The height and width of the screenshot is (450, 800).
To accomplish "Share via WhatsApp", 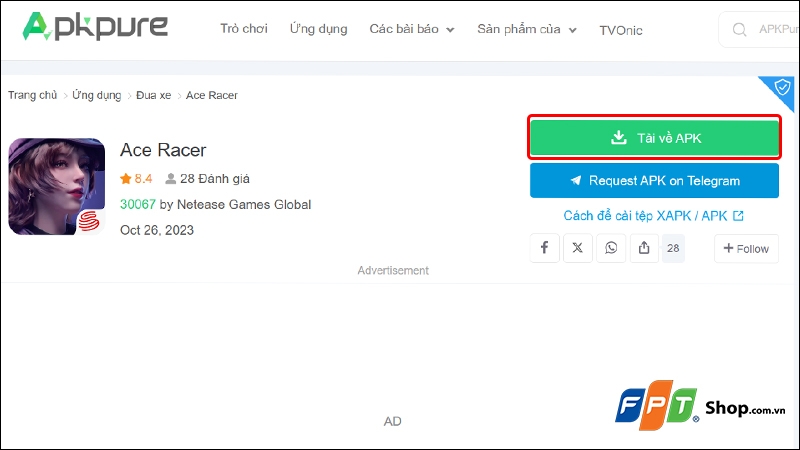I will point(611,248).
